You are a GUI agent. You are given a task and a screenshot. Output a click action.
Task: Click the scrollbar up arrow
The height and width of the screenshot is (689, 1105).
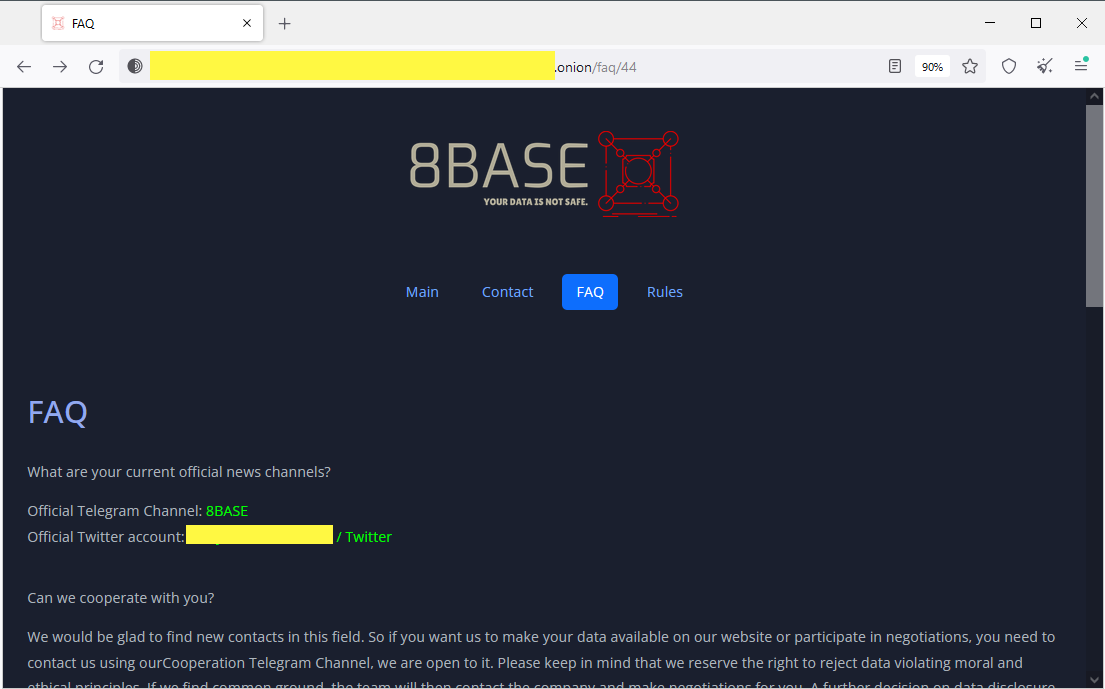click(1094, 97)
